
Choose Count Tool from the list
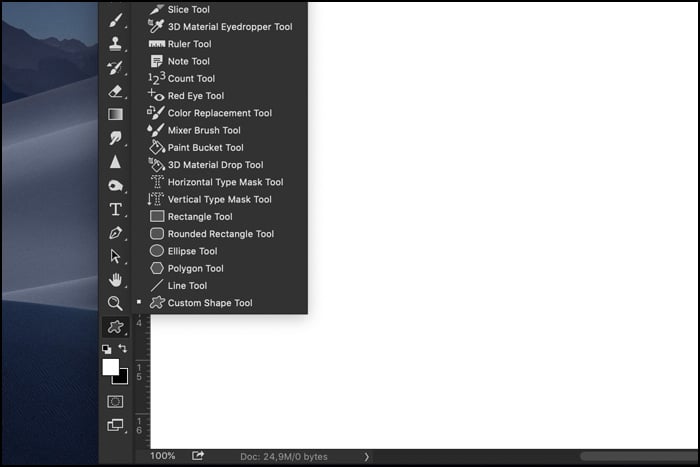[220, 79]
